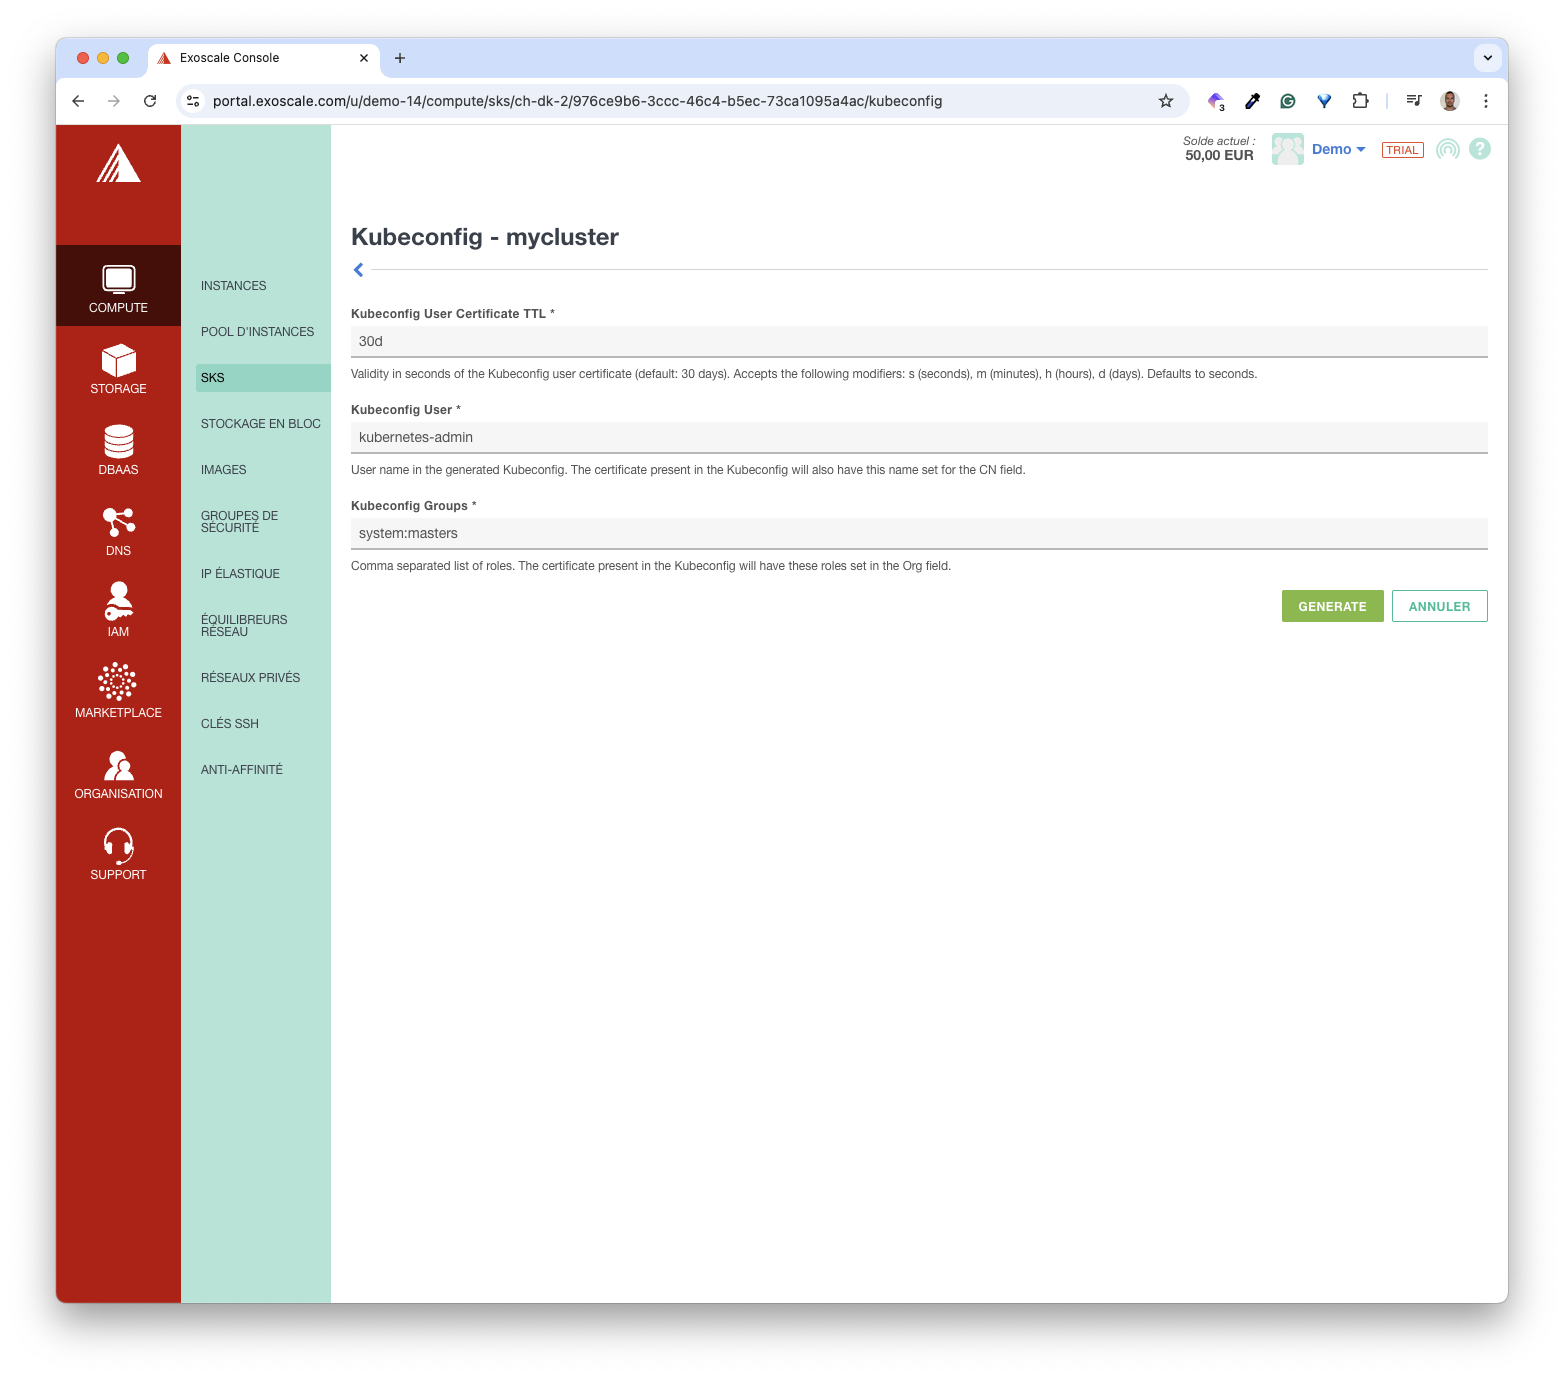Image resolution: width=1564 pixels, height=1377 pixels.
Task: Select Clés SSH in the sidebar
Action: (229, 724)
